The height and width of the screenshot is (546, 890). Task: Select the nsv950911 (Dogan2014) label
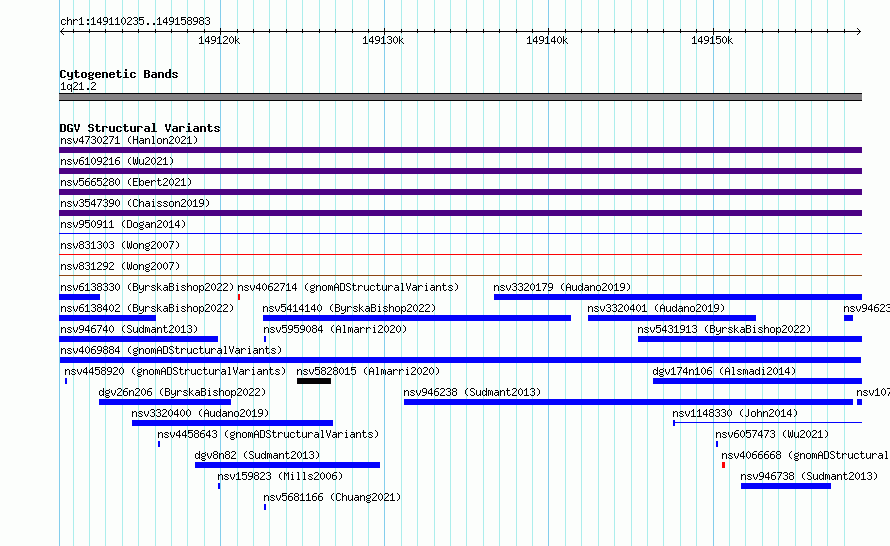[x=123, y=224]
